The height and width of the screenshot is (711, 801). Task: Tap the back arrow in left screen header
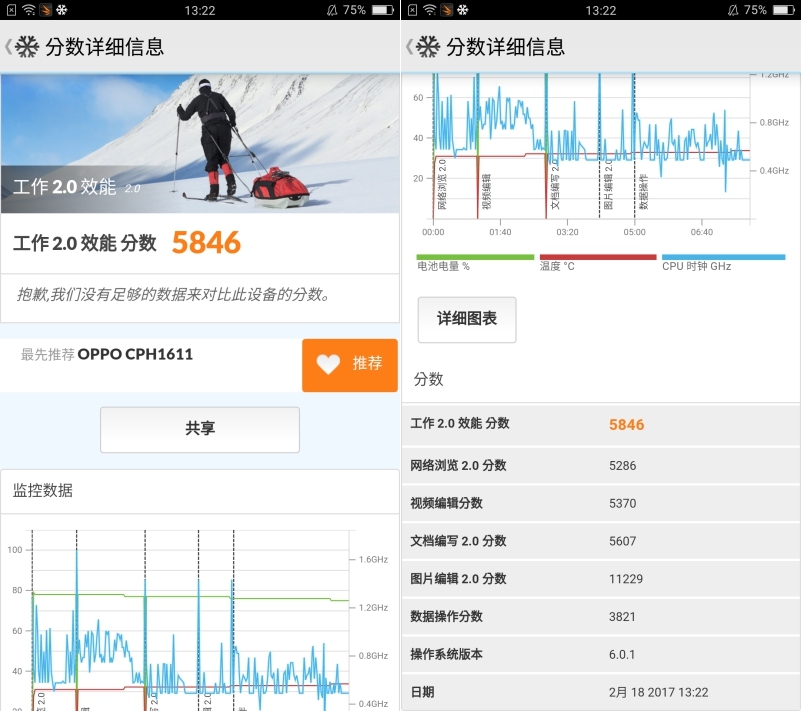coord(8,47)
